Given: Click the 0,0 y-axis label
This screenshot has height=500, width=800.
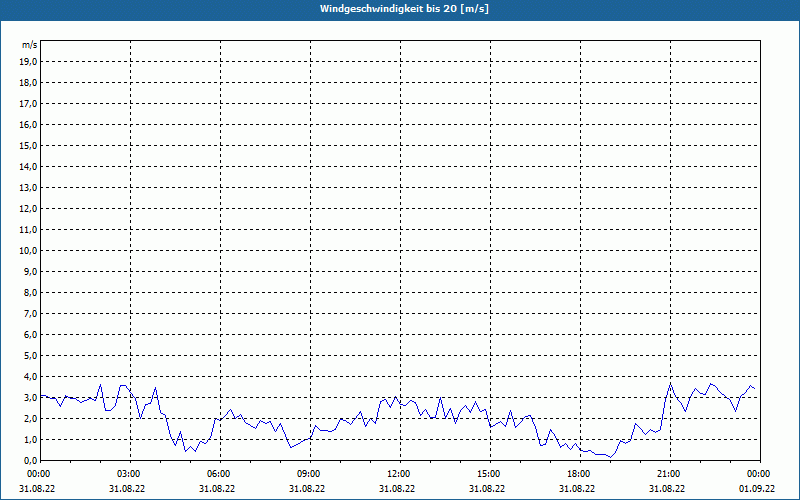Looking at the screenshot, I should (31, 460).
